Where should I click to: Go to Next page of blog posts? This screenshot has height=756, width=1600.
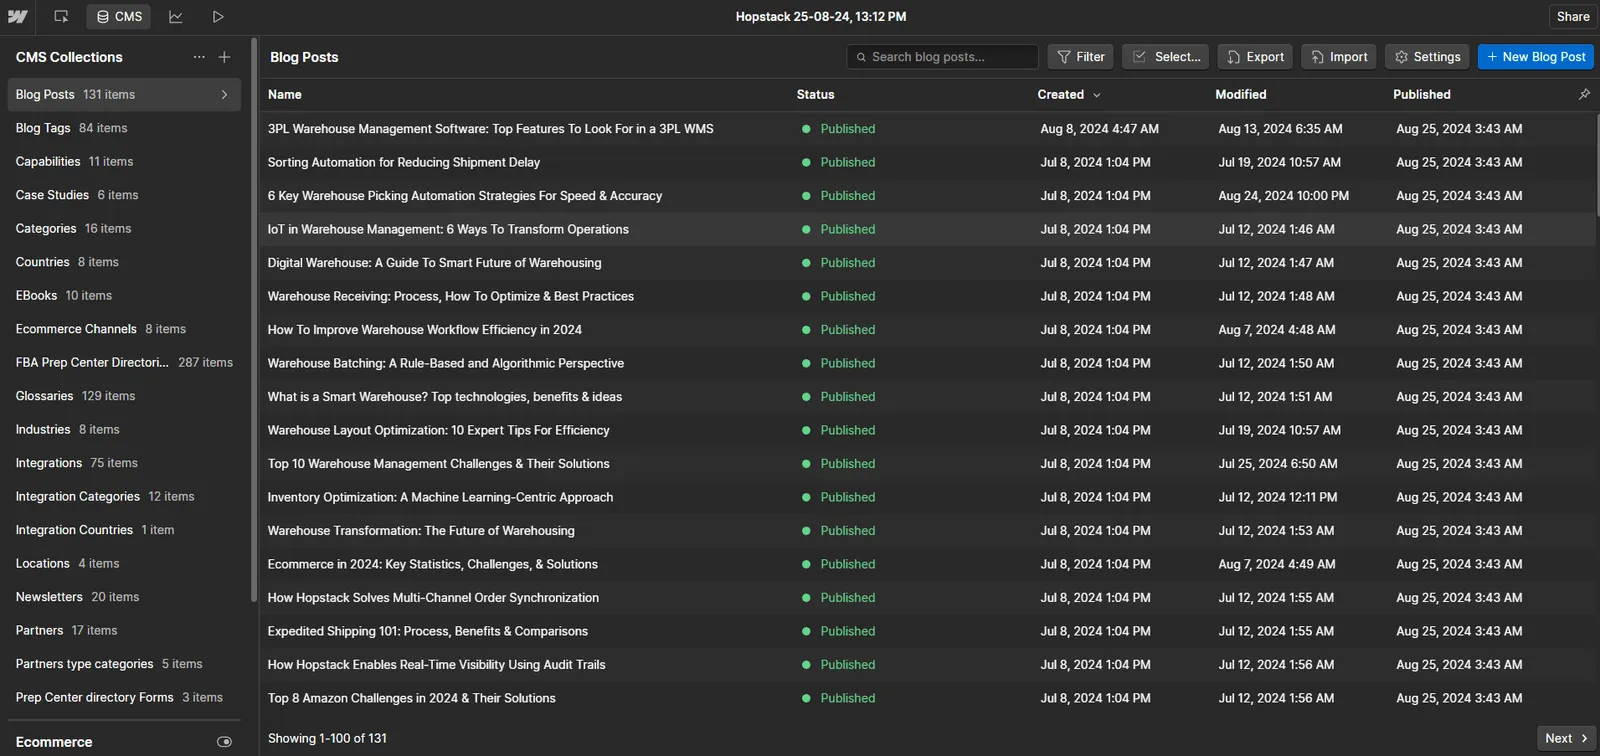(1565, 738)
